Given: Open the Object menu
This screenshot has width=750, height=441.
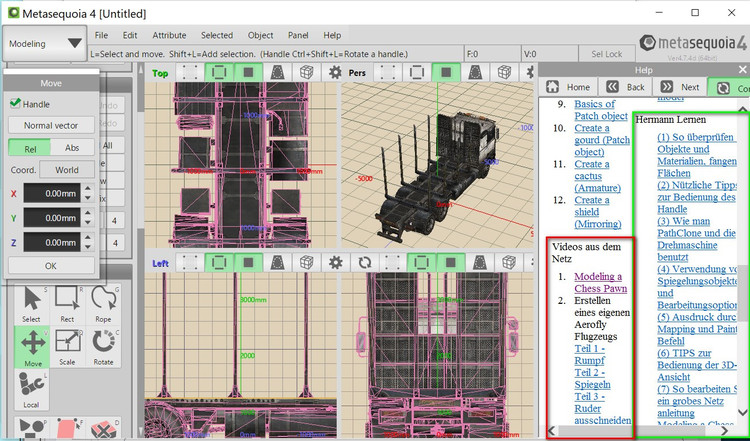Looking at the screenshot, I should point(260,35).
